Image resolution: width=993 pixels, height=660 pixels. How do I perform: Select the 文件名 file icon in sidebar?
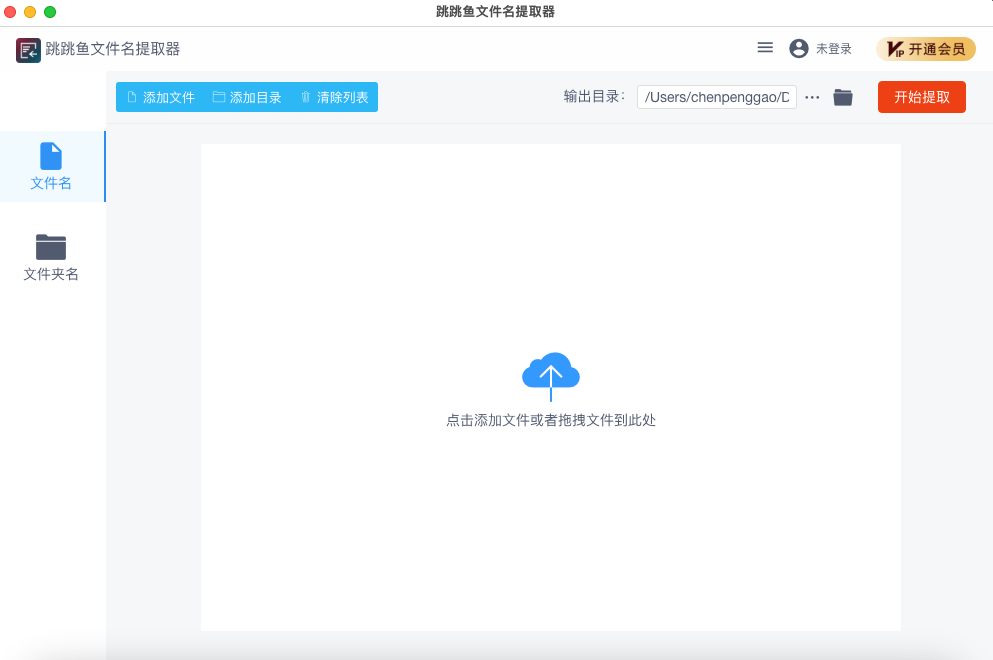[51, 156]
